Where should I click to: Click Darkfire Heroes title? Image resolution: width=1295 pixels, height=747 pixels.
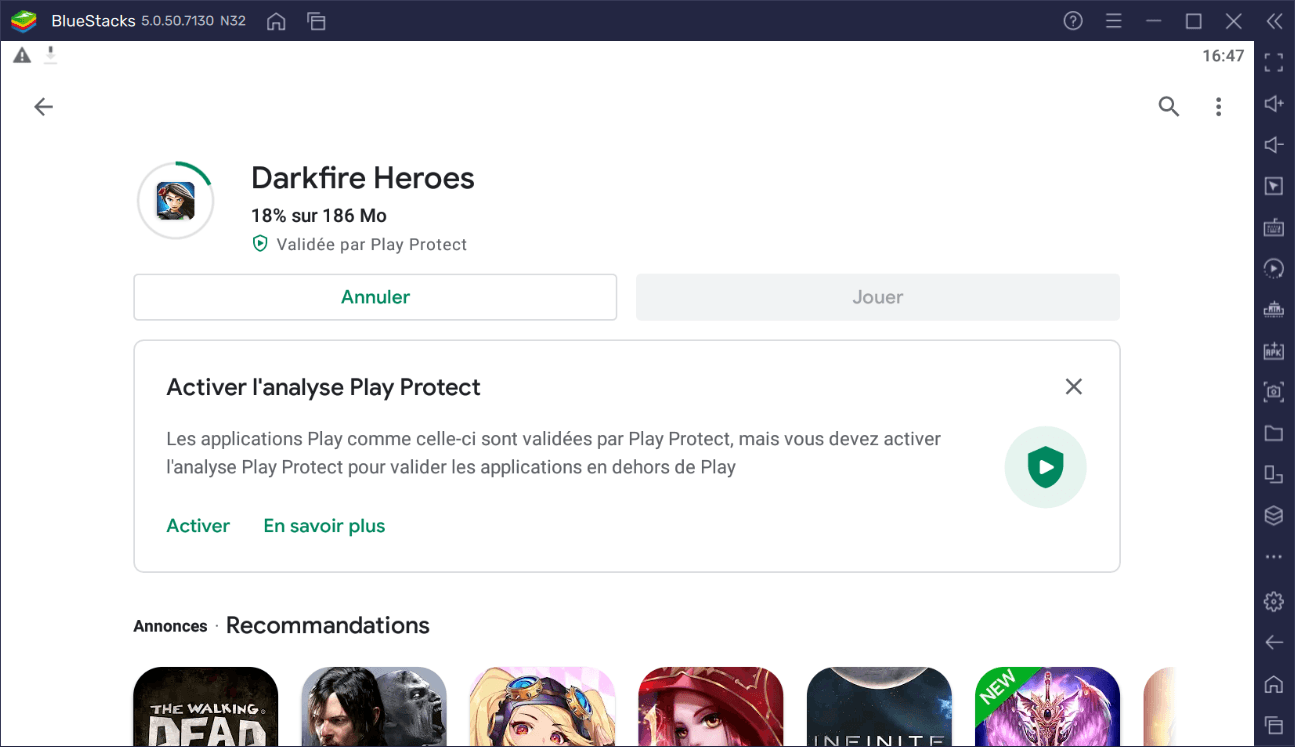click(x=363, y=178)
